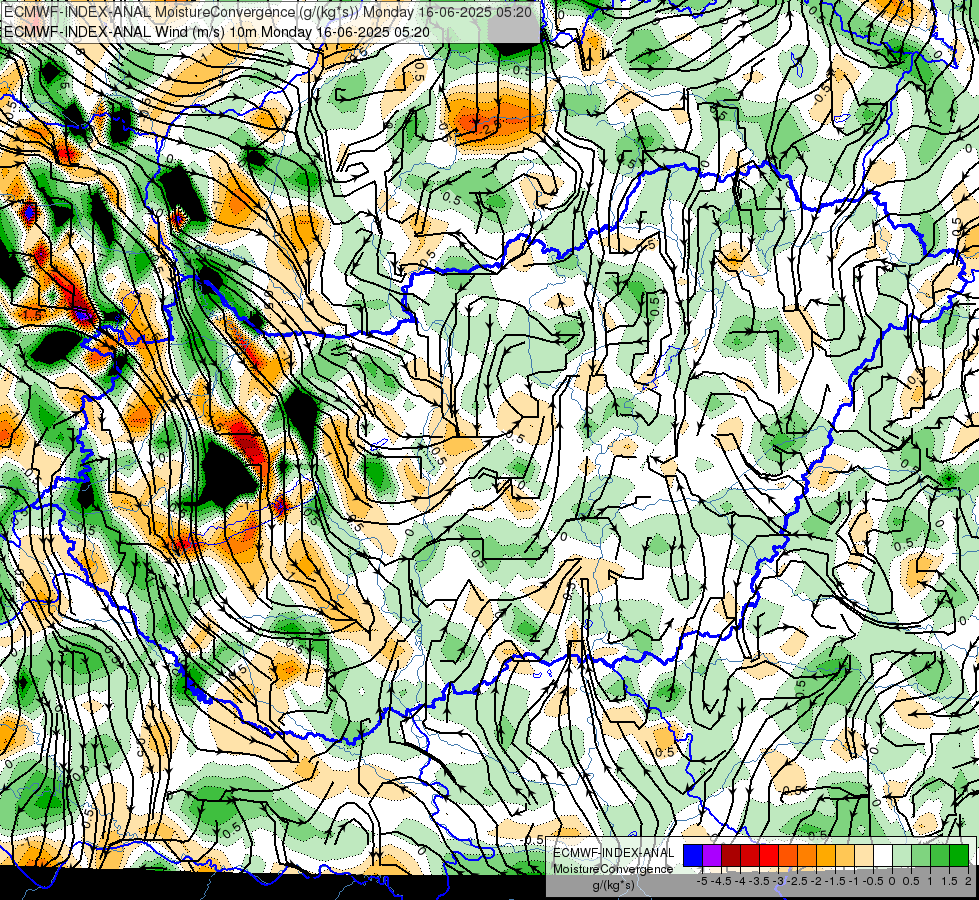Click the blue legend swatch left of -5
Image resolution: width=979 pixels, height=900 pixels.
coord(693,856)
